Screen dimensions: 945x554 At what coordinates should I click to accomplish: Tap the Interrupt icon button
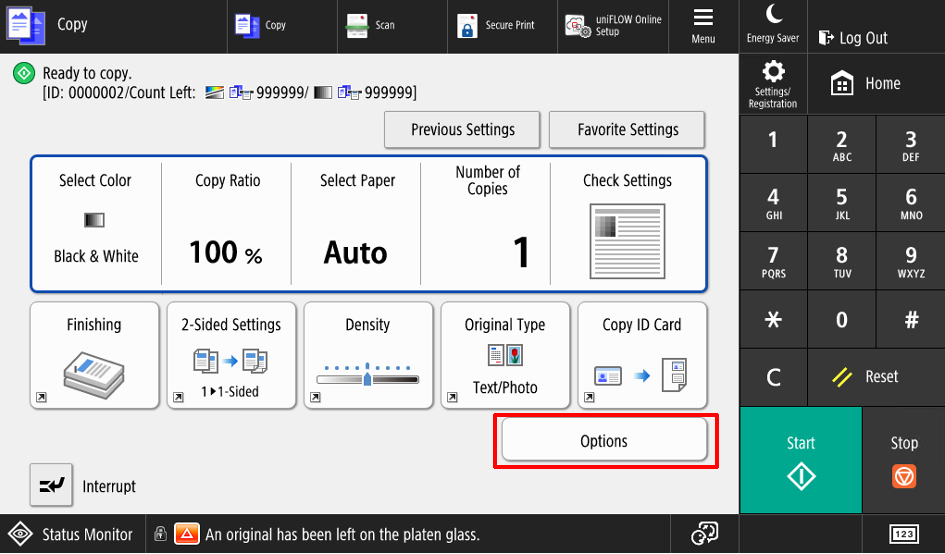pyautogui.click(x=52, y=485)
